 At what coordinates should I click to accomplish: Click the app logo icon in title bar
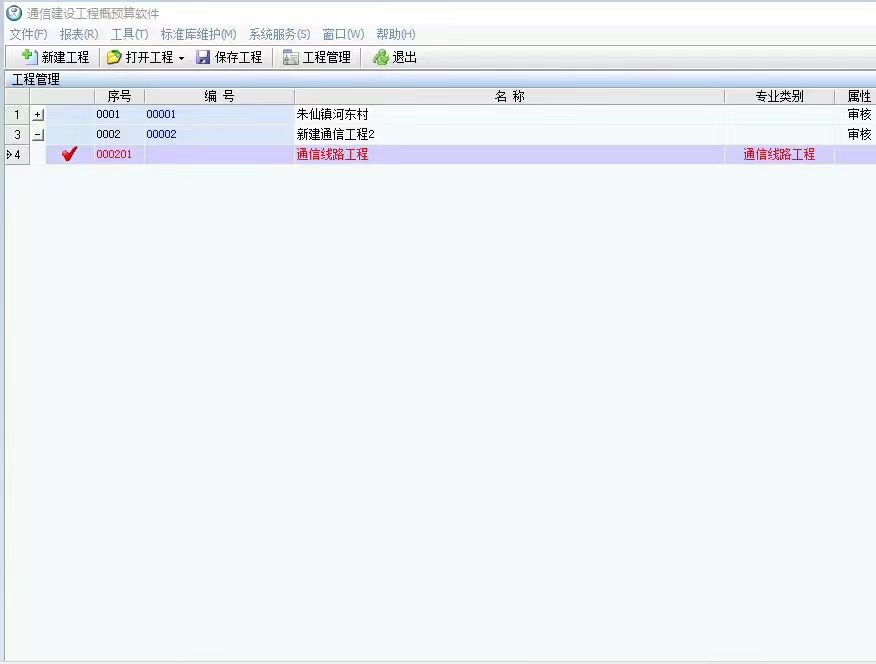click(14, 13)
